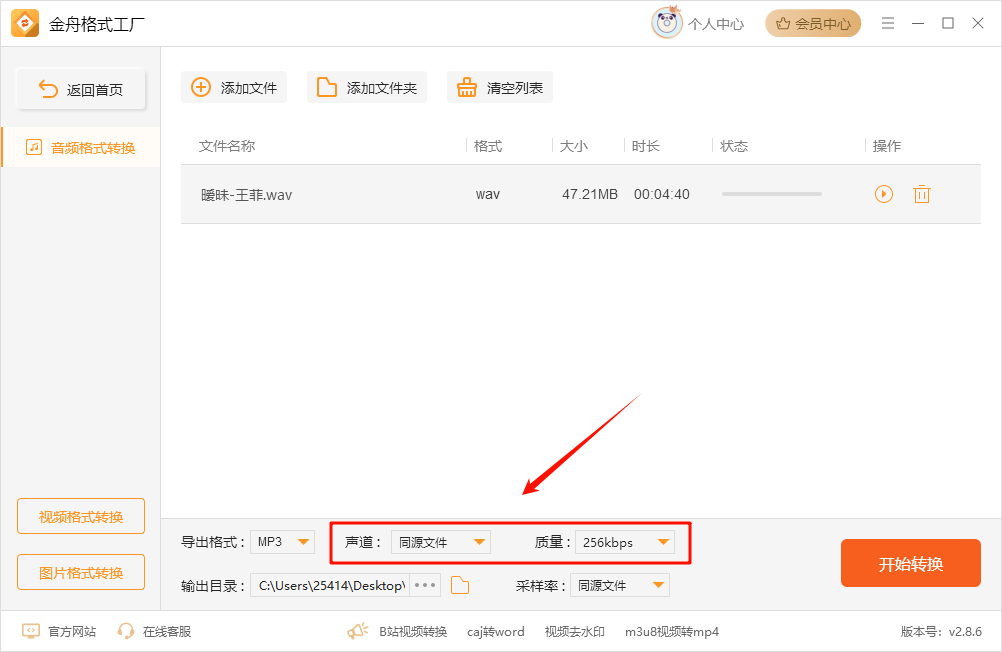Open the hamburger menu icon in title bar
The width and height of the screenshot is (1002, 652).
click(x=888, y=23)
